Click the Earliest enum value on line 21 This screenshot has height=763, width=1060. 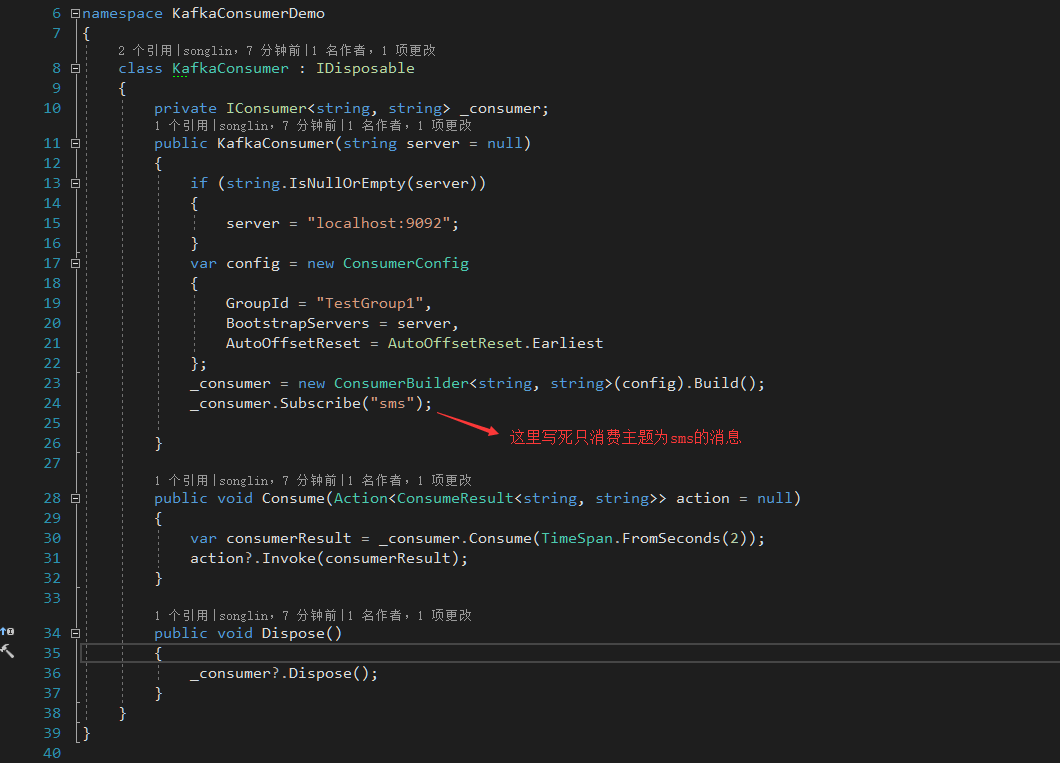(567, 343)
